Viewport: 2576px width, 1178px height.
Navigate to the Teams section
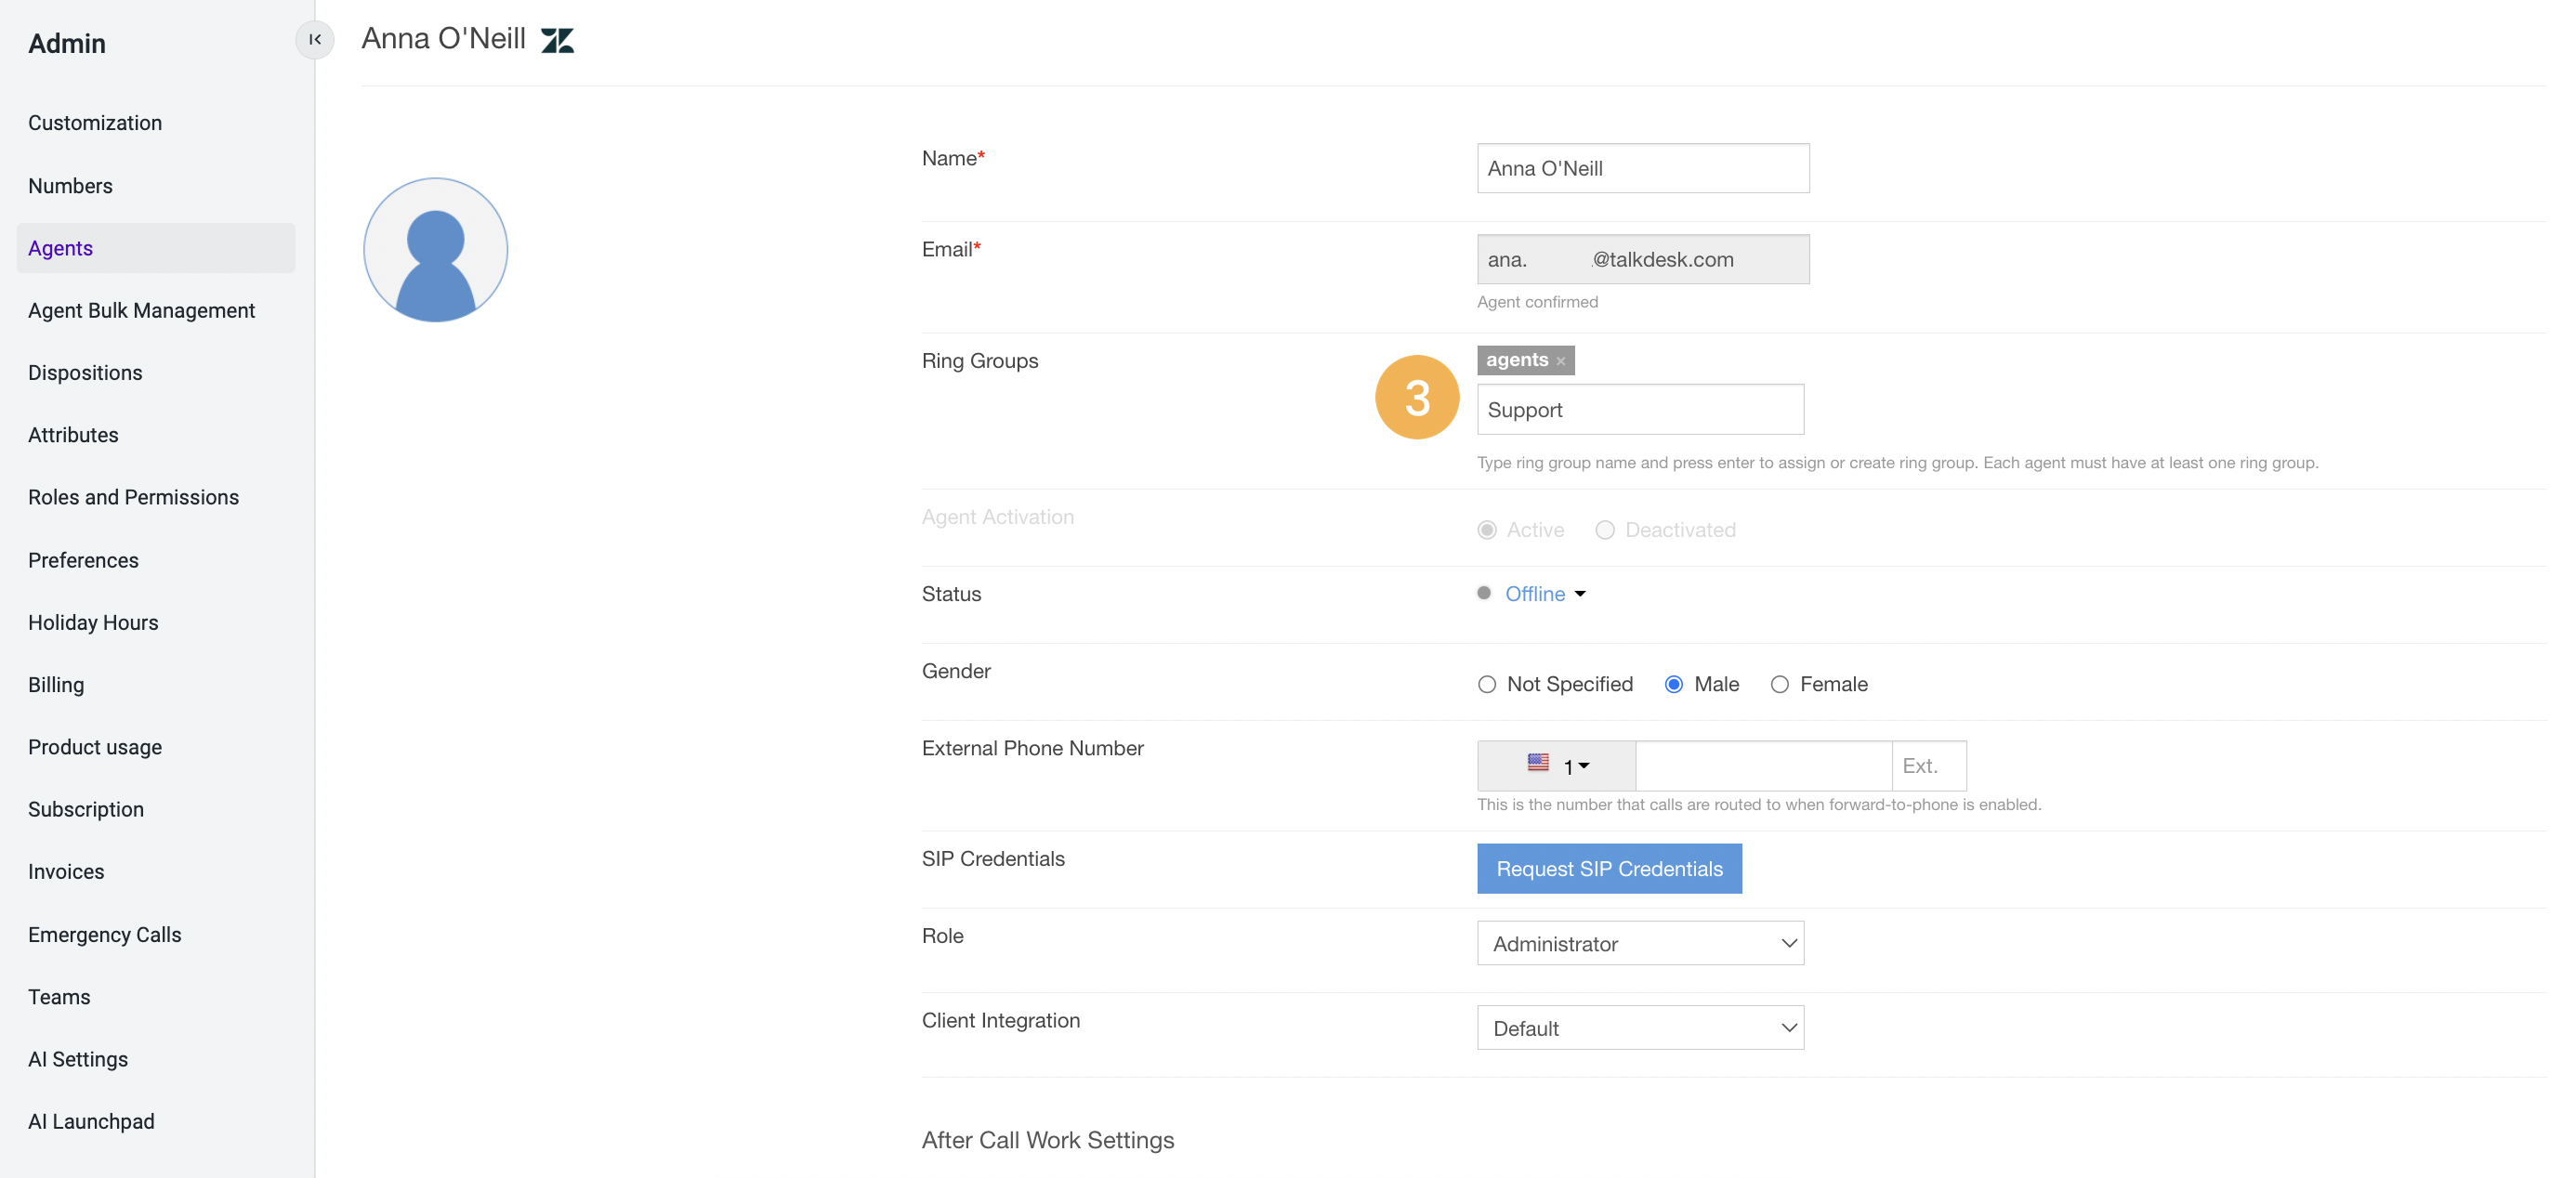click(x=59, y=996)
